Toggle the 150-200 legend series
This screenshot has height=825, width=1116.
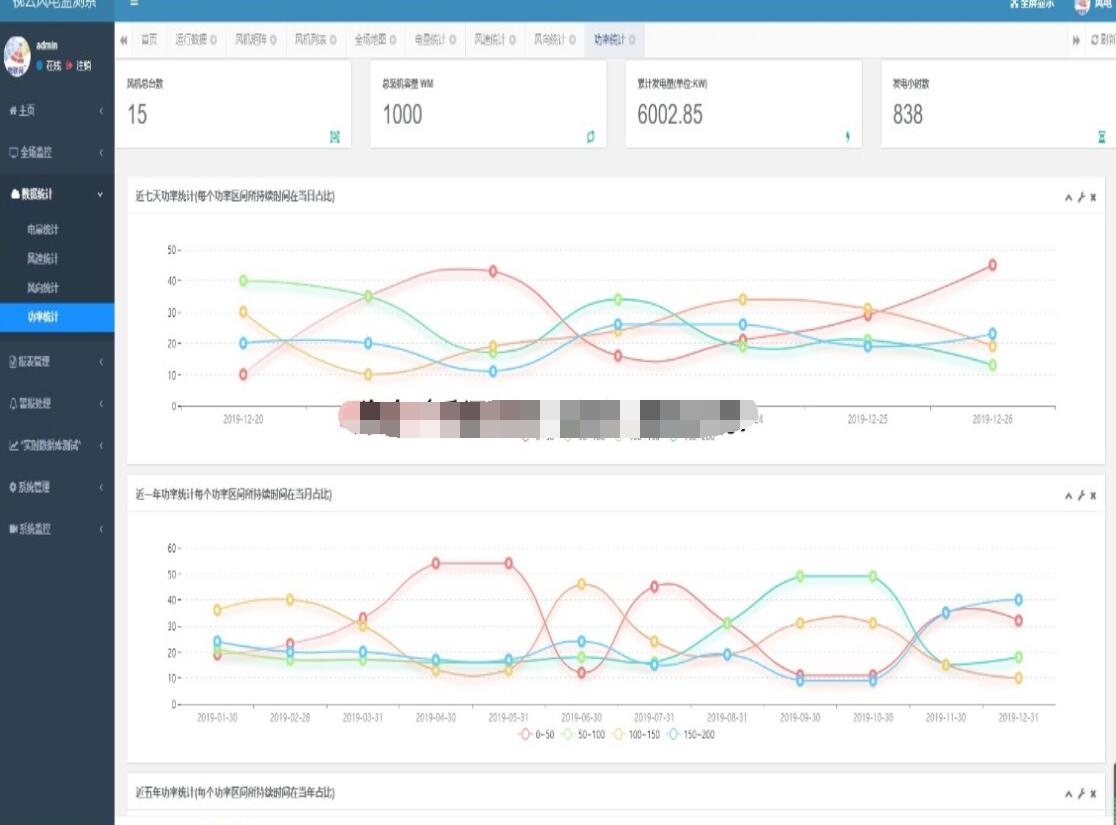point(691,735)
